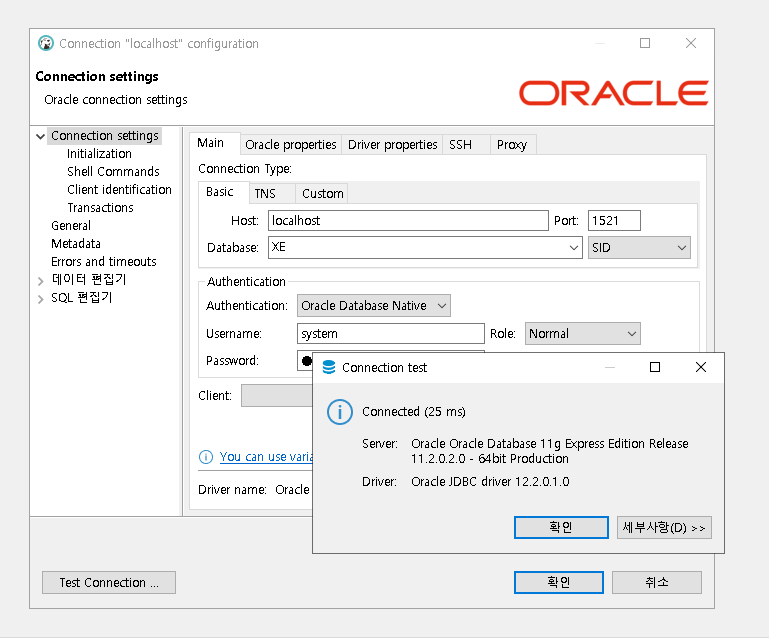Open the Driver properties tab

tap(392, 145)
